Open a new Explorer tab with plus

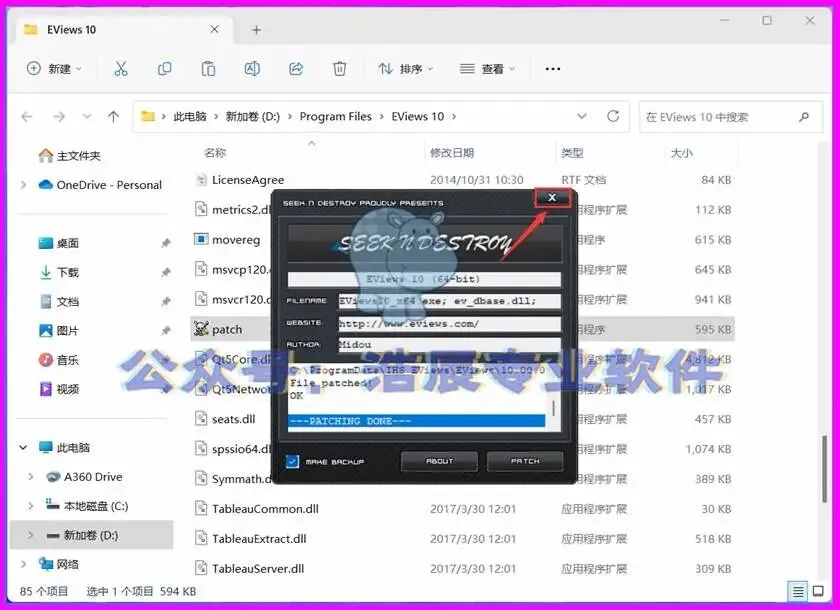tap(257, 30)
